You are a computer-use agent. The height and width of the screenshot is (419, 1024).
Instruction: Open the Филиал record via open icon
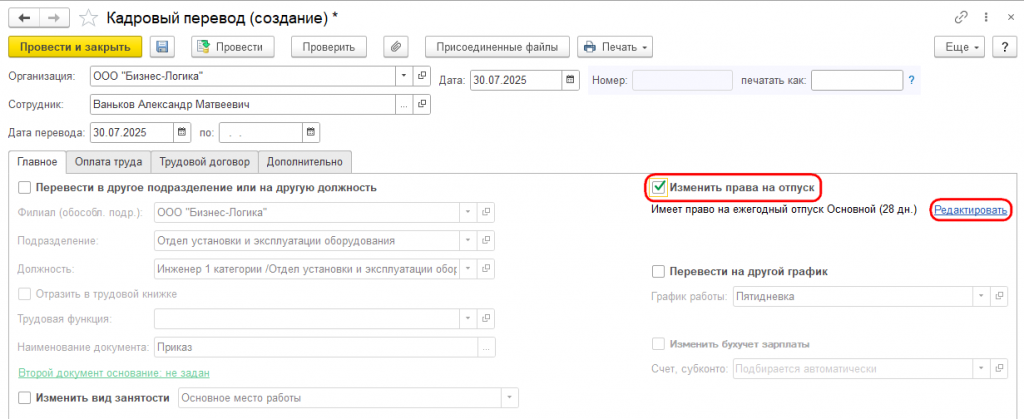click(x=486, y=212)
